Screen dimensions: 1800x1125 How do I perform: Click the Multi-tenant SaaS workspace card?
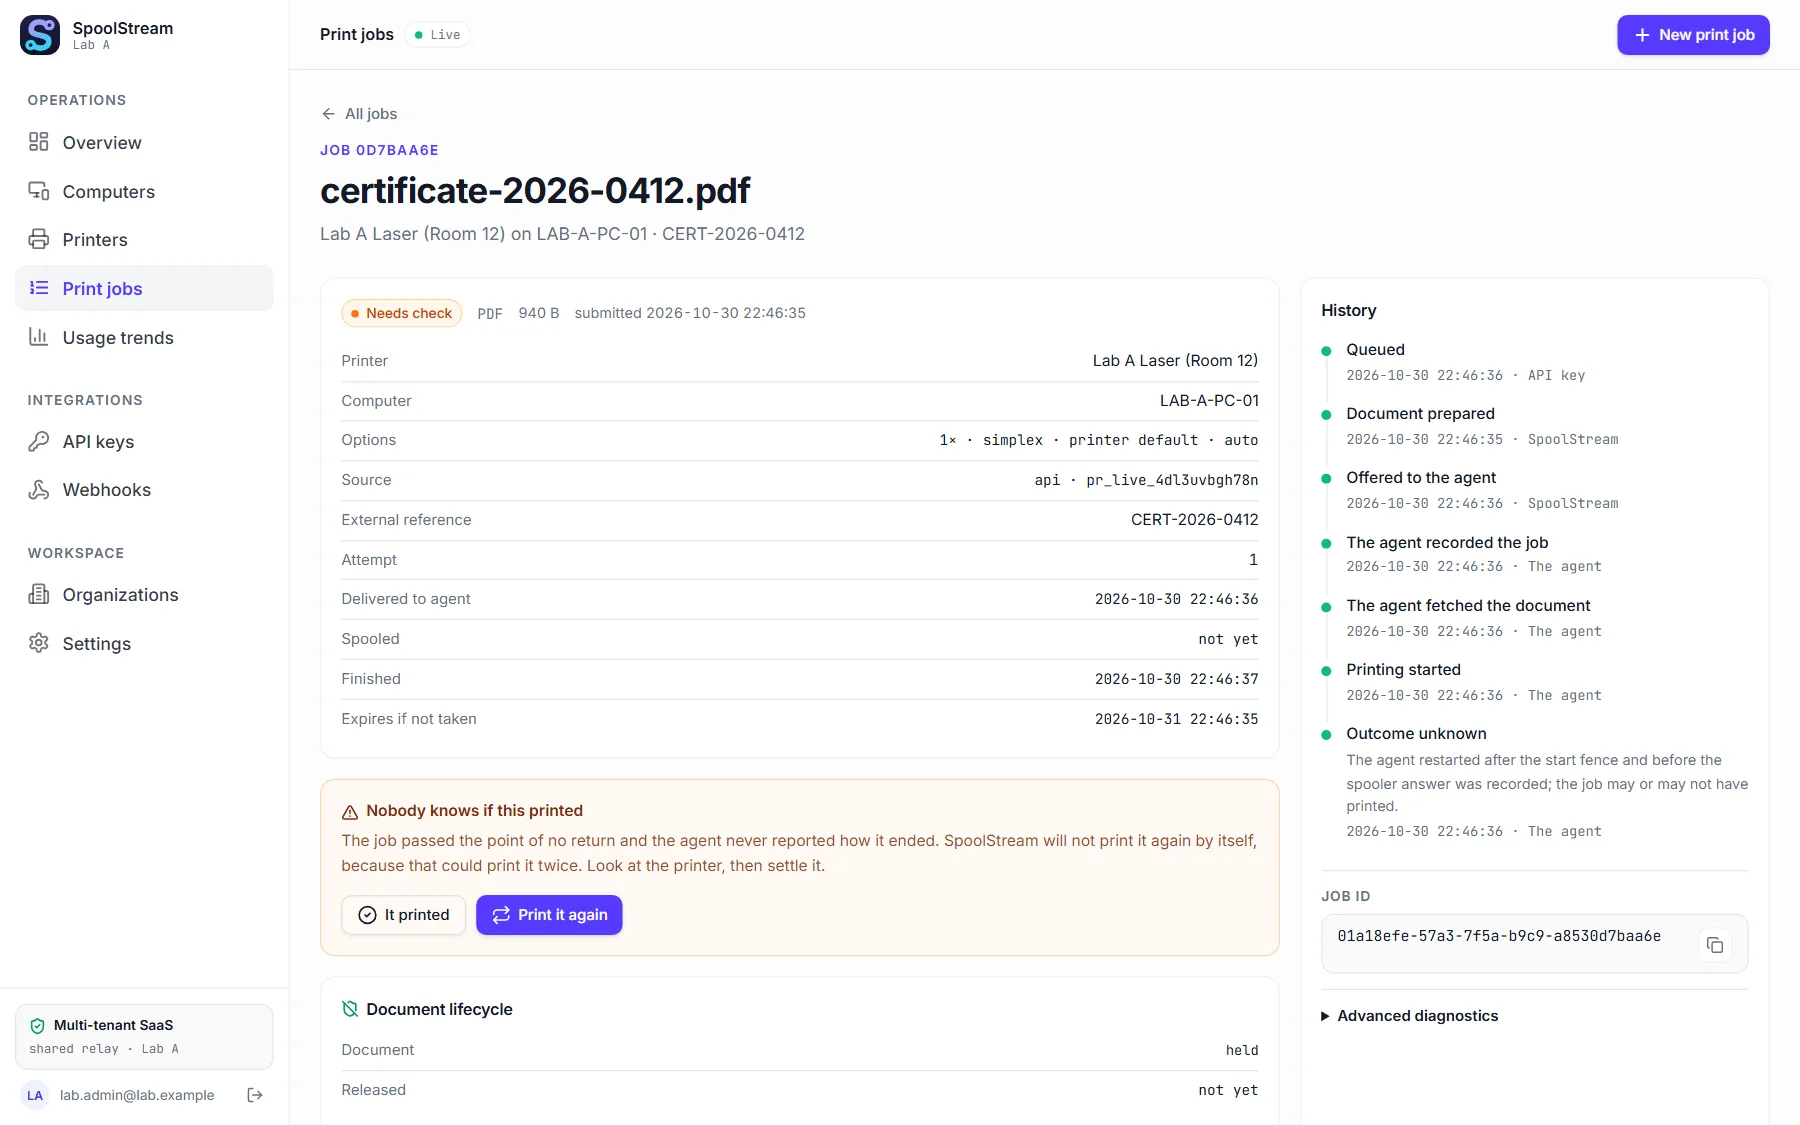144,1037
